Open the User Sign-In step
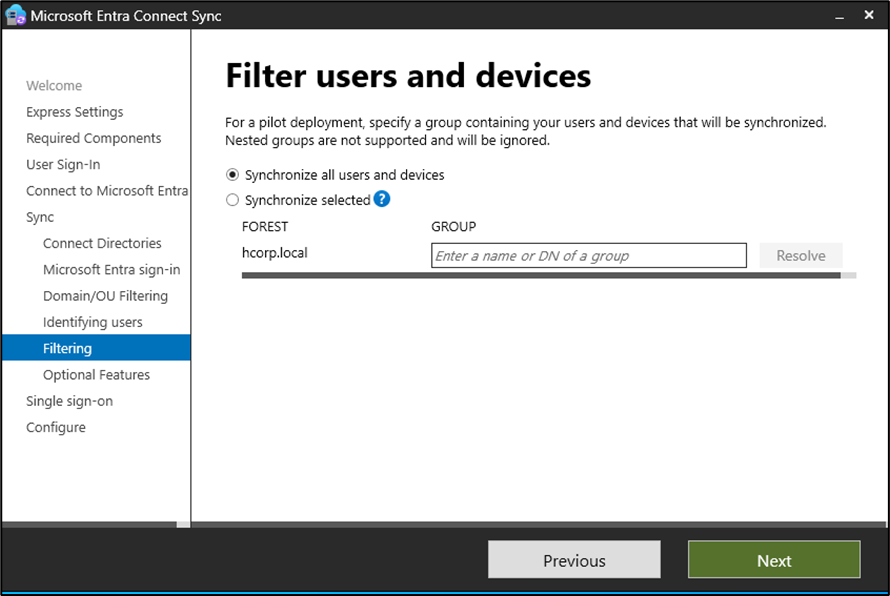 point(63,164)
